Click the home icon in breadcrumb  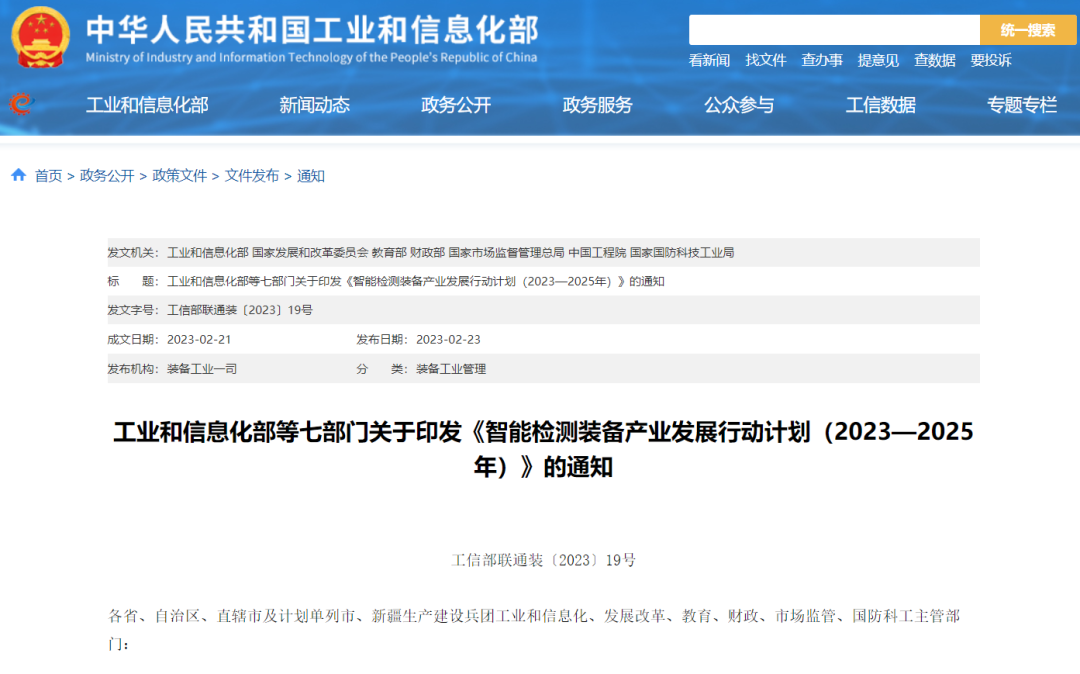(x=19, y=175)
